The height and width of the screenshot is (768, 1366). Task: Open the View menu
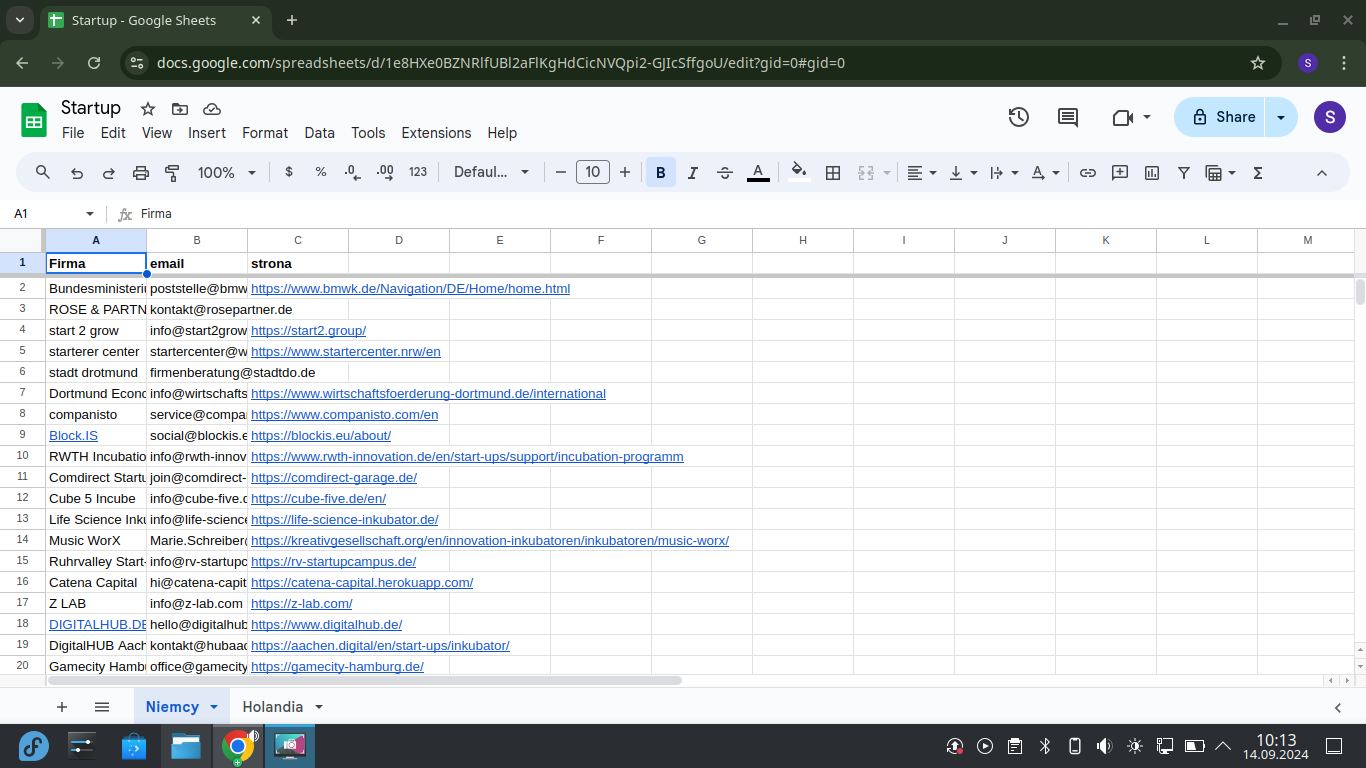[x=157, y=133]
